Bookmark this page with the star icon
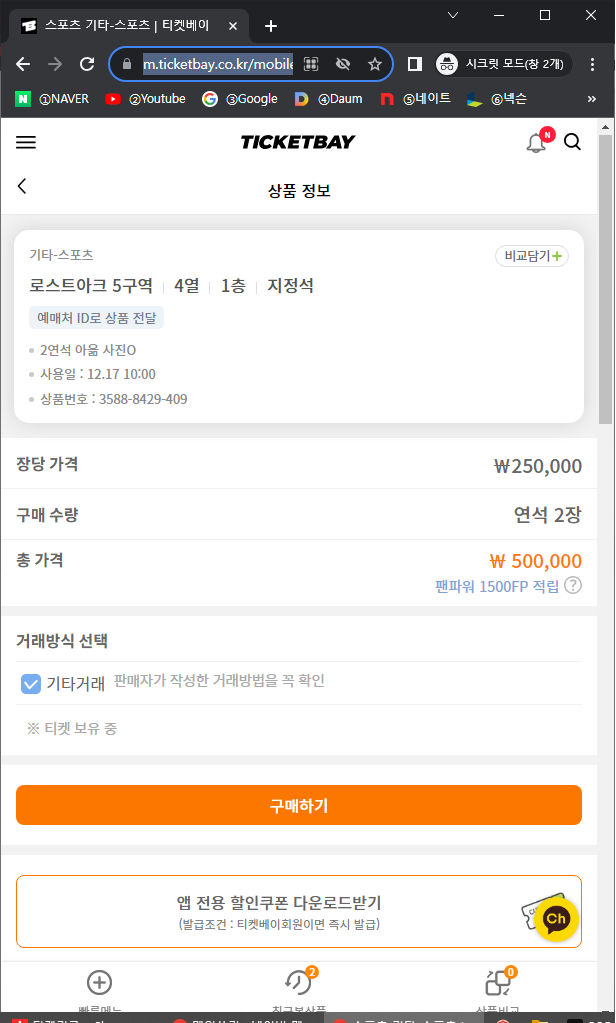Image resolution: width=616 pixels, height=1023 pixels. 375,64
